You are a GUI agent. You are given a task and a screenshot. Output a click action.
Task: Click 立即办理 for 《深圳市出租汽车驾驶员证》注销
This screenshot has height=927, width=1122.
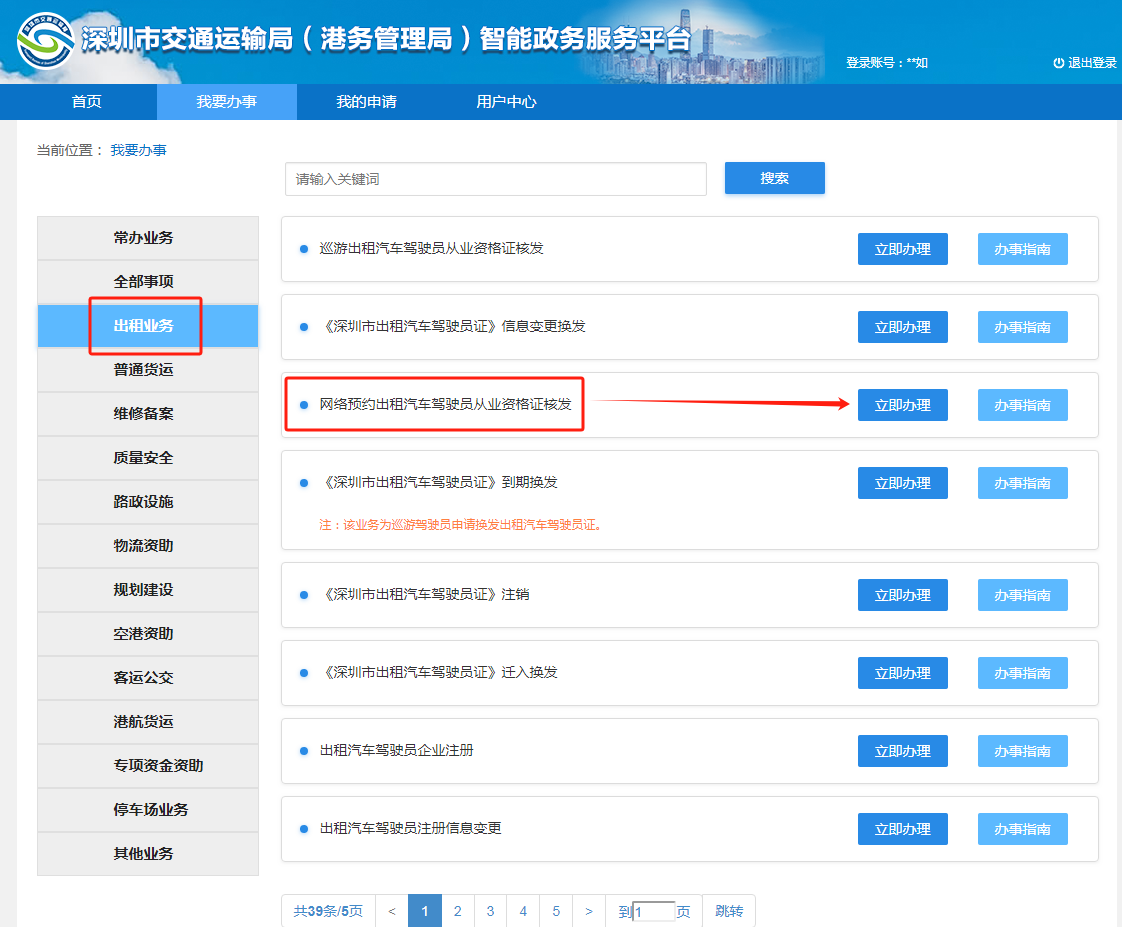click(901, 594)
